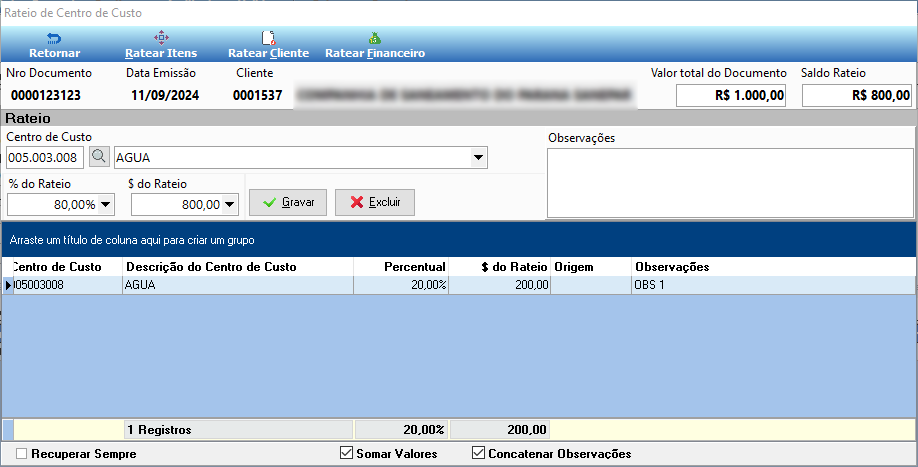Viewport: 918px width, 467px height.
Task: Toggle the Somar Valores checkbox
Action: click(347, 453)
